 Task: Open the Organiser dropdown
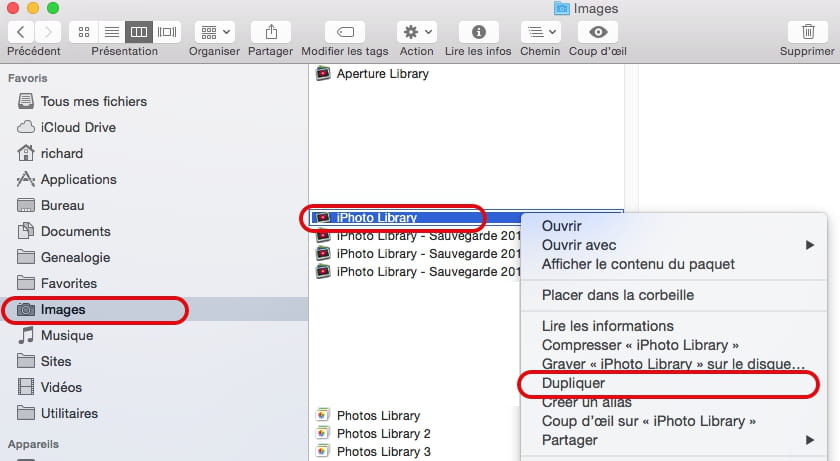(x=214, y=32)
